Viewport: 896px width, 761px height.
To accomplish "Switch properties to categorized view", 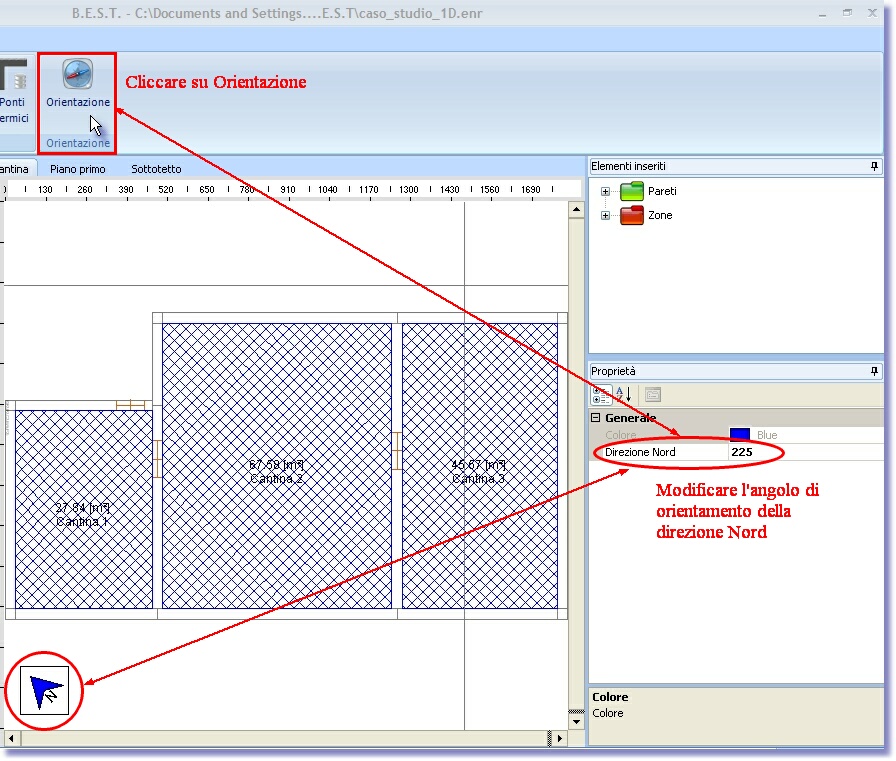I will click(600, 394).
